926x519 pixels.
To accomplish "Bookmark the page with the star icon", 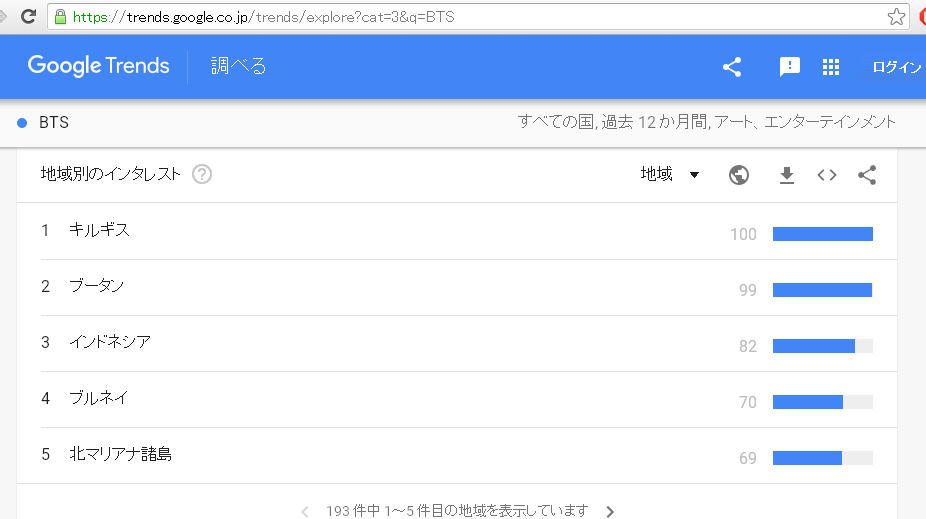I will [x=896, y=17].
